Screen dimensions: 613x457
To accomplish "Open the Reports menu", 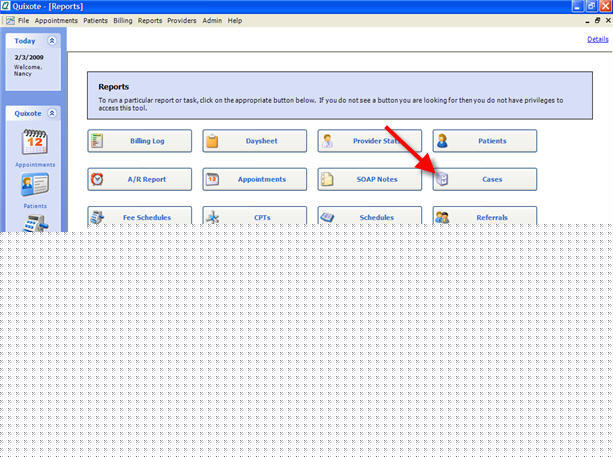I will [x=150, y=20].
